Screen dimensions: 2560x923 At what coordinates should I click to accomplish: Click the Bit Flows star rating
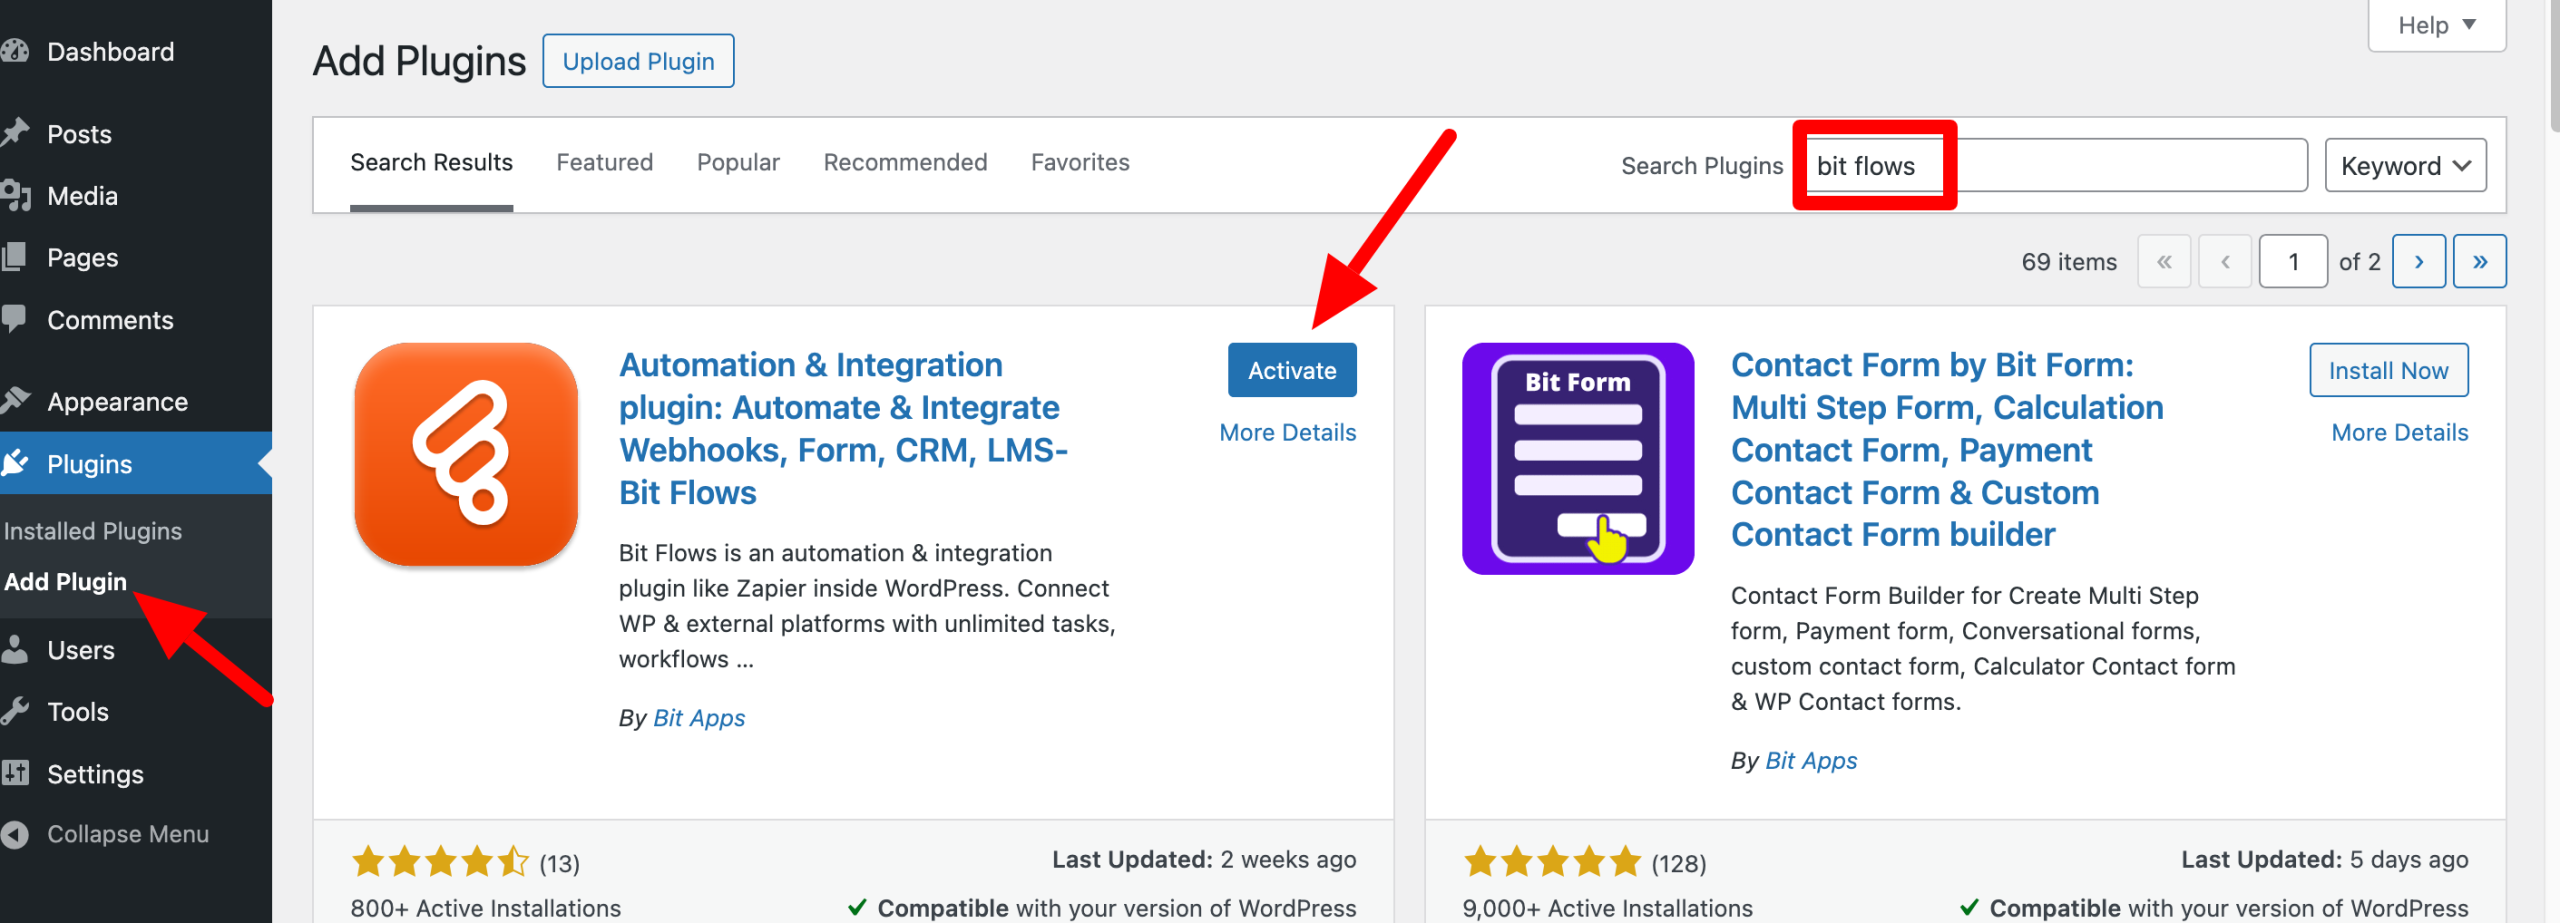[x=440, y=861]
